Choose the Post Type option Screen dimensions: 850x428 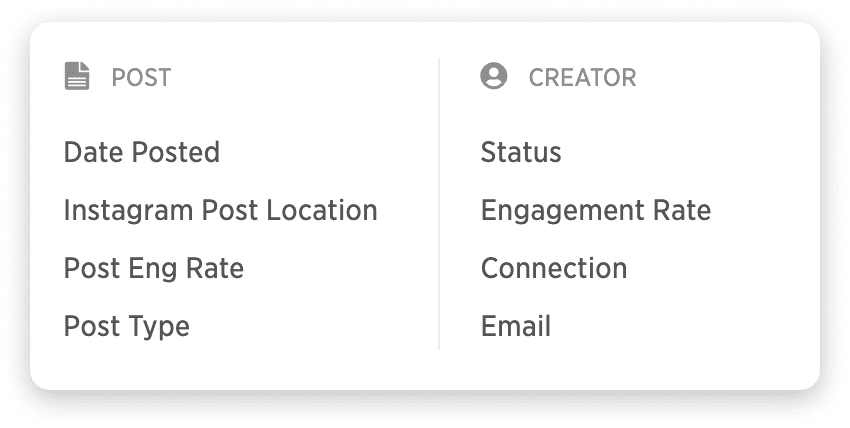pyautogui.click(x=127, y=326)
